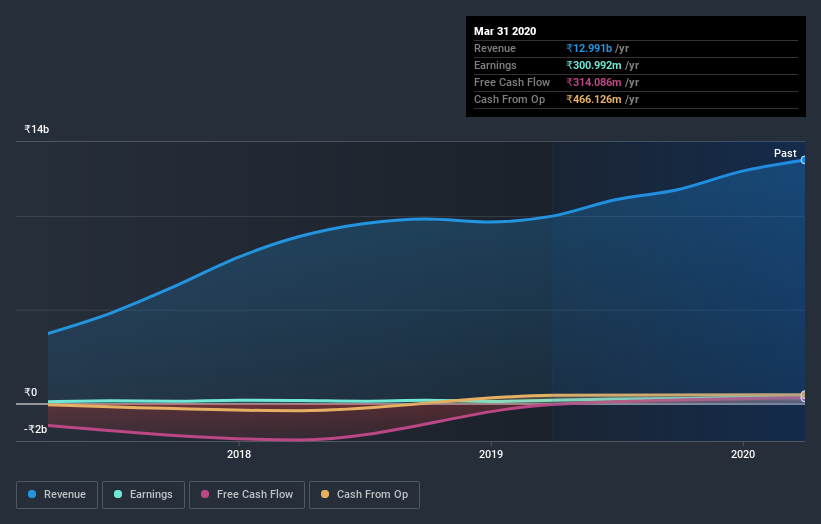The height and width of the screenshot is (524, 821).
Task: Click the ₹466.126m cash from op value
Action: pos(594,99)
